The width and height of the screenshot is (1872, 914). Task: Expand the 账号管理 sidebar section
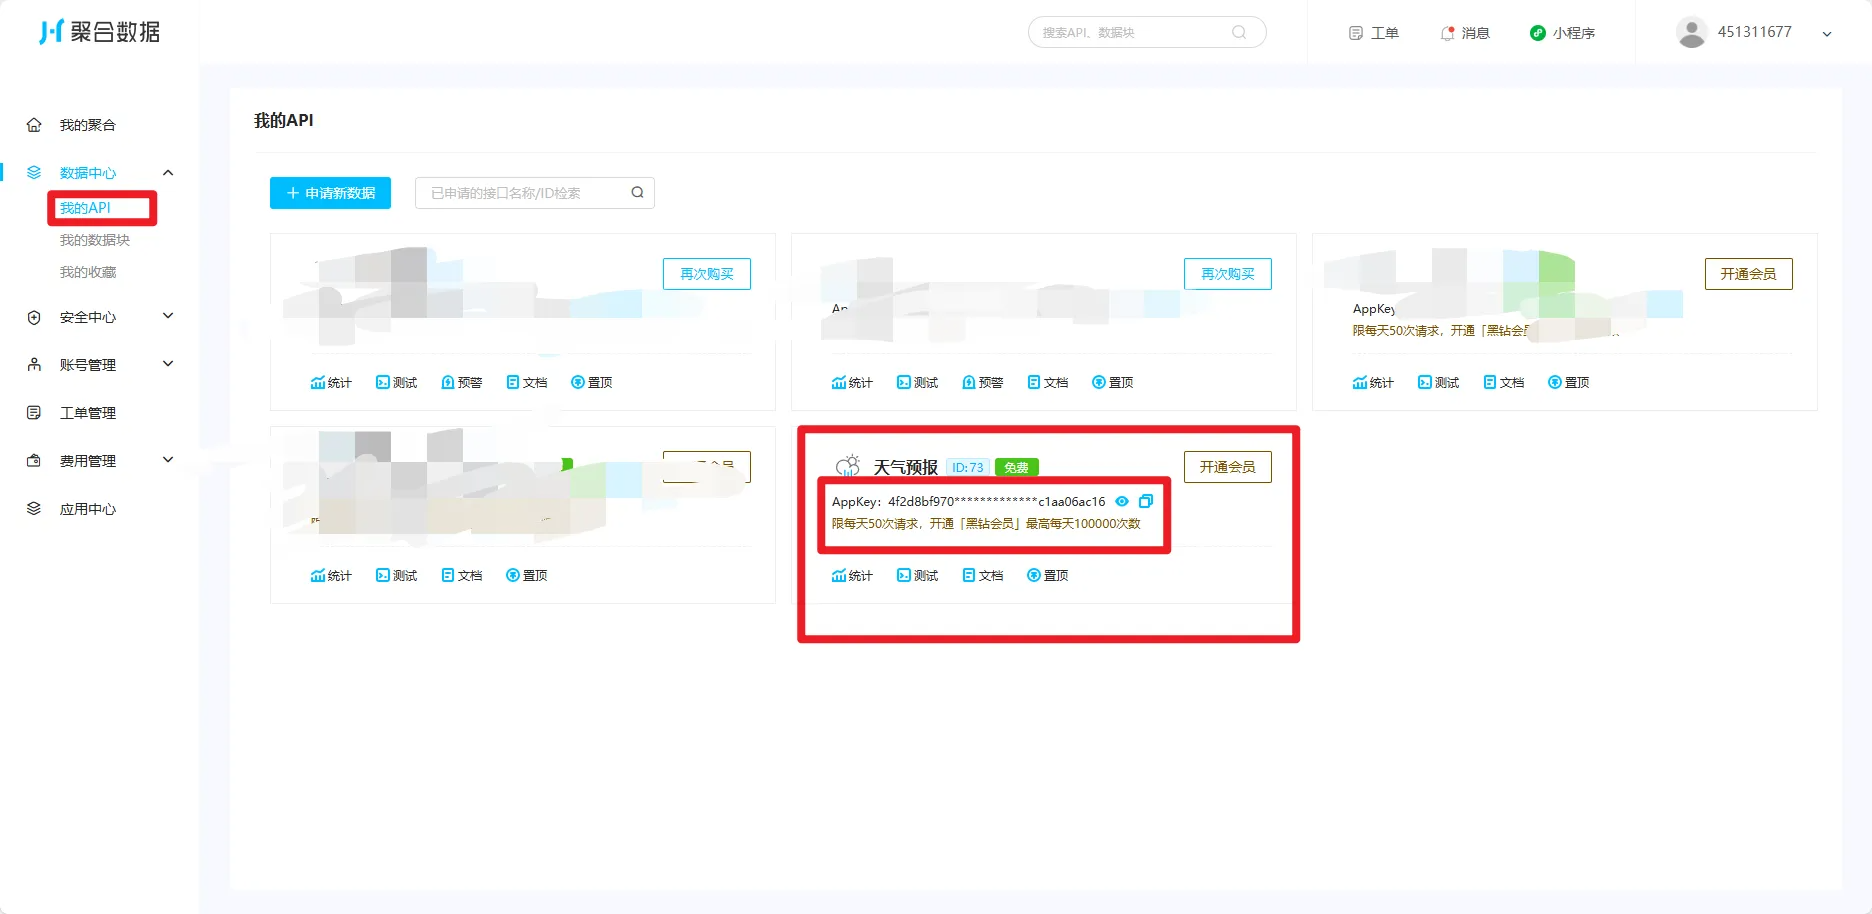168,364
